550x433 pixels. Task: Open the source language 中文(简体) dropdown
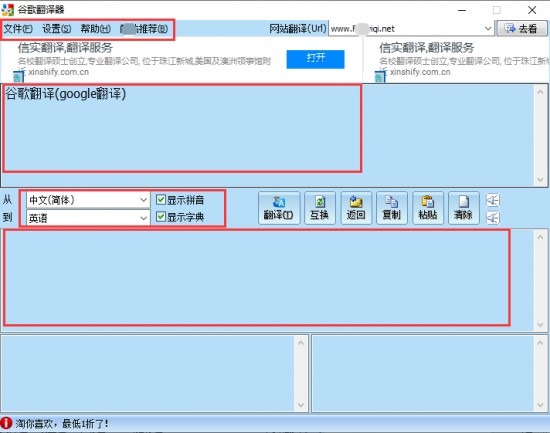tap(88, 200)
